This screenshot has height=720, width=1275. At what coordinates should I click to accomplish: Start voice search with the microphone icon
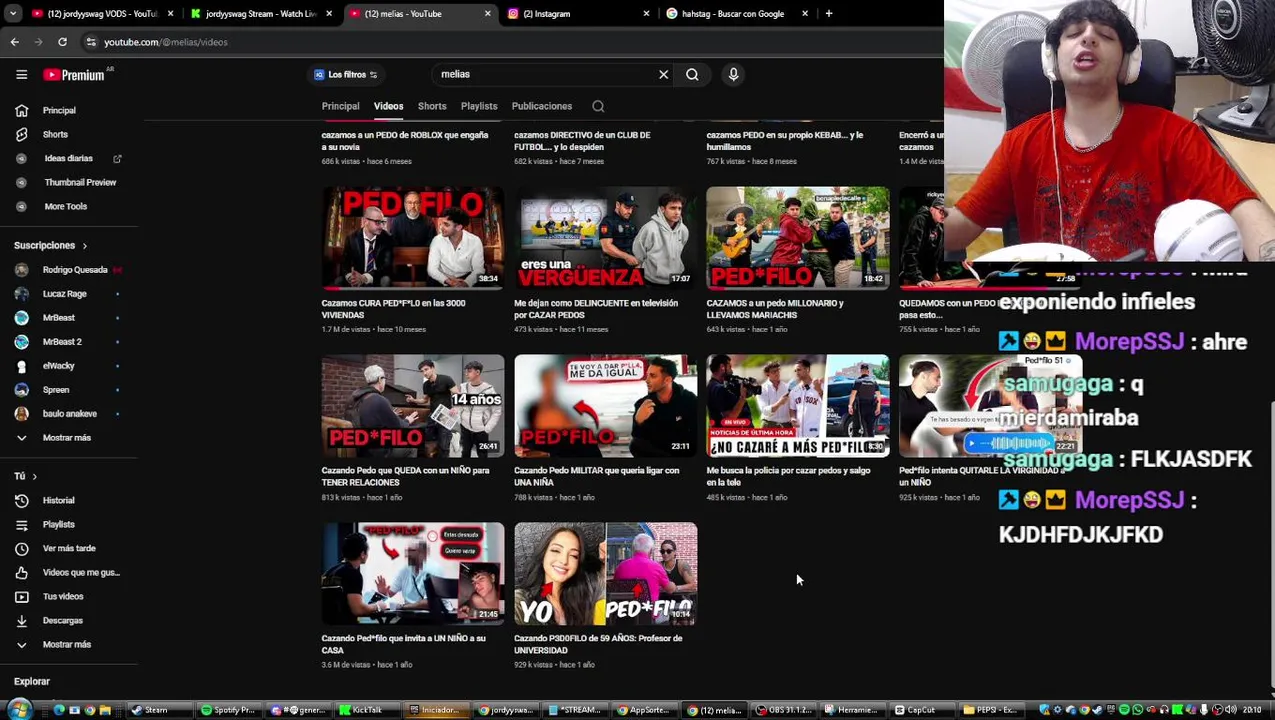[x=733, y=74]
